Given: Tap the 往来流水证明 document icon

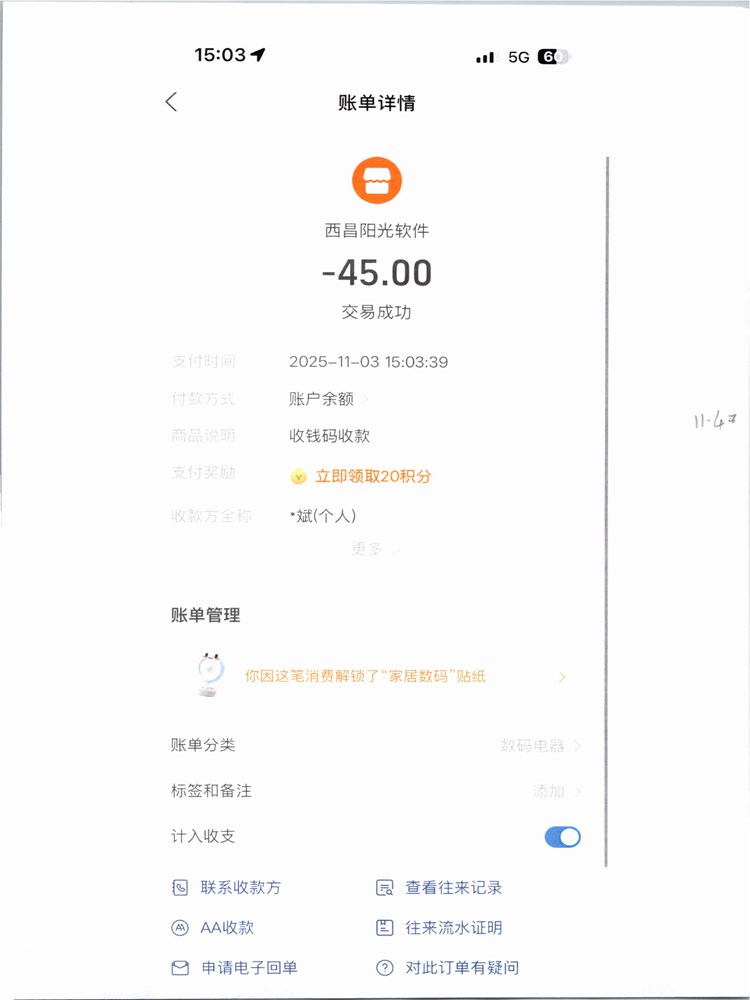Looking at the screenshot, I should click(x=384, y=928).
